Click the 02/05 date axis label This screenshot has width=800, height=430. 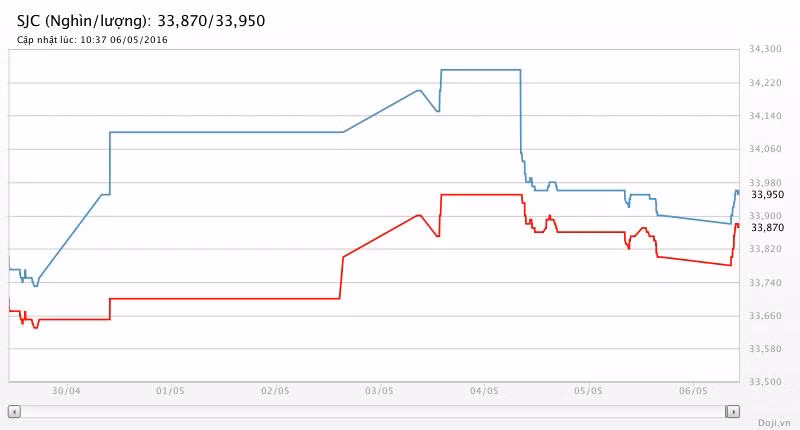click(x=275, y=391)
